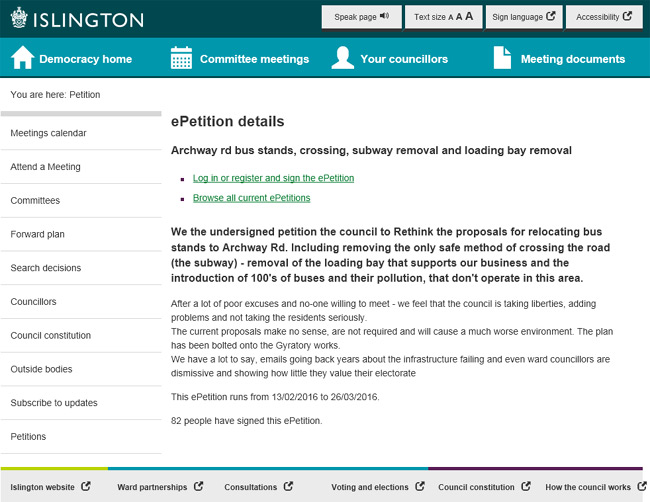Viewport: 650px width, 502px height.
Task: Select the smallest text size A
Action: coord(449,17)
